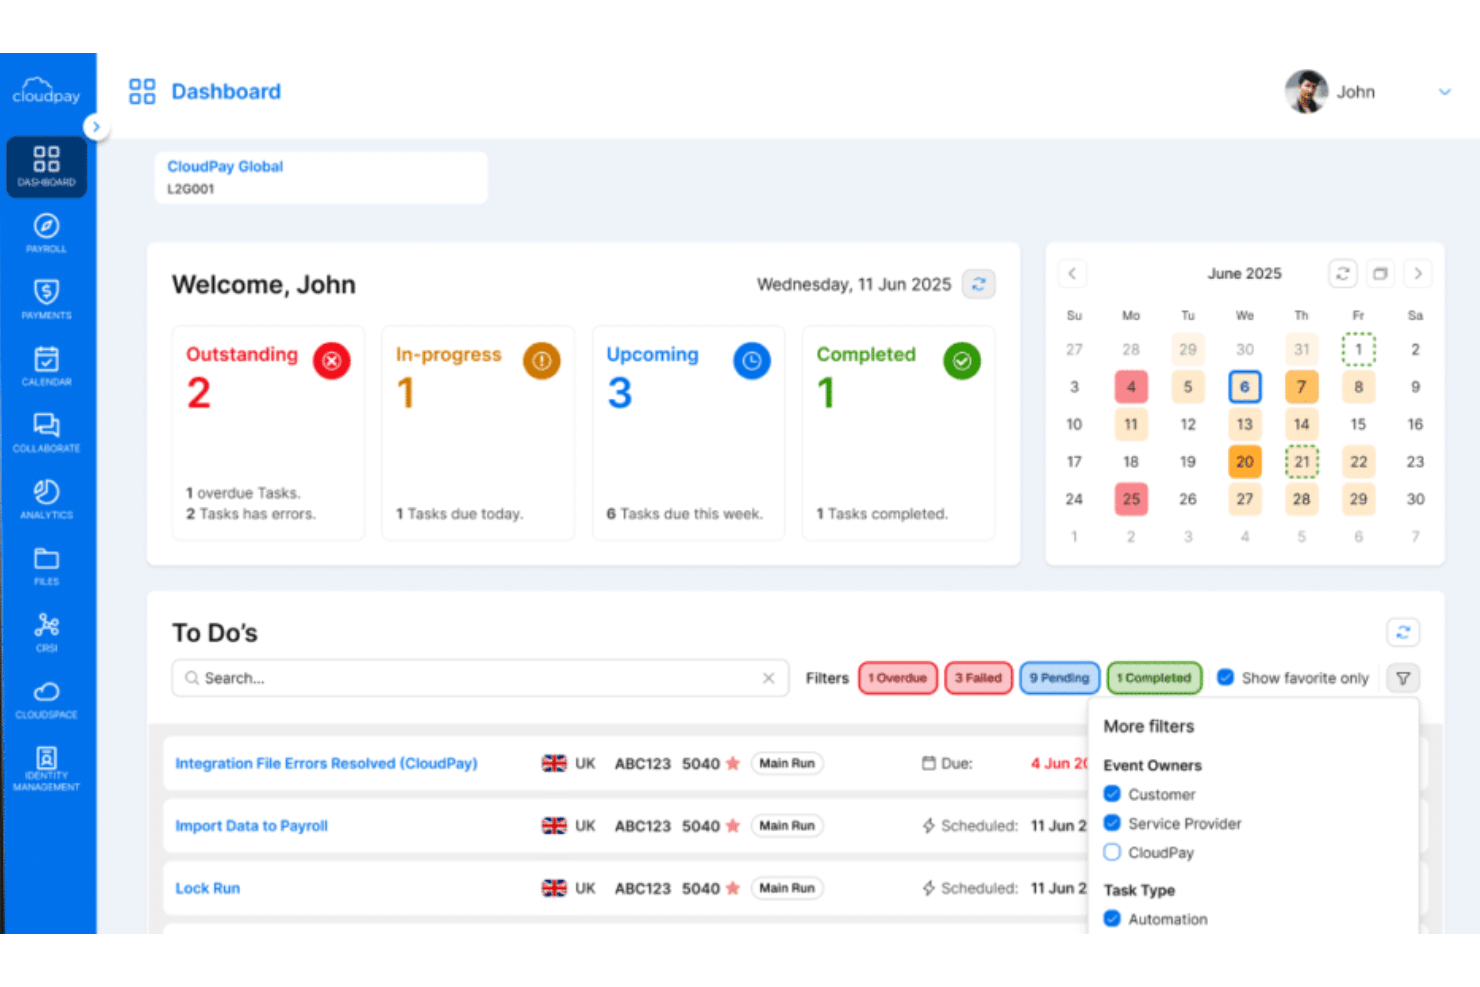
Task: Uncheck Show favorite only
Action: click(1225, 677)
